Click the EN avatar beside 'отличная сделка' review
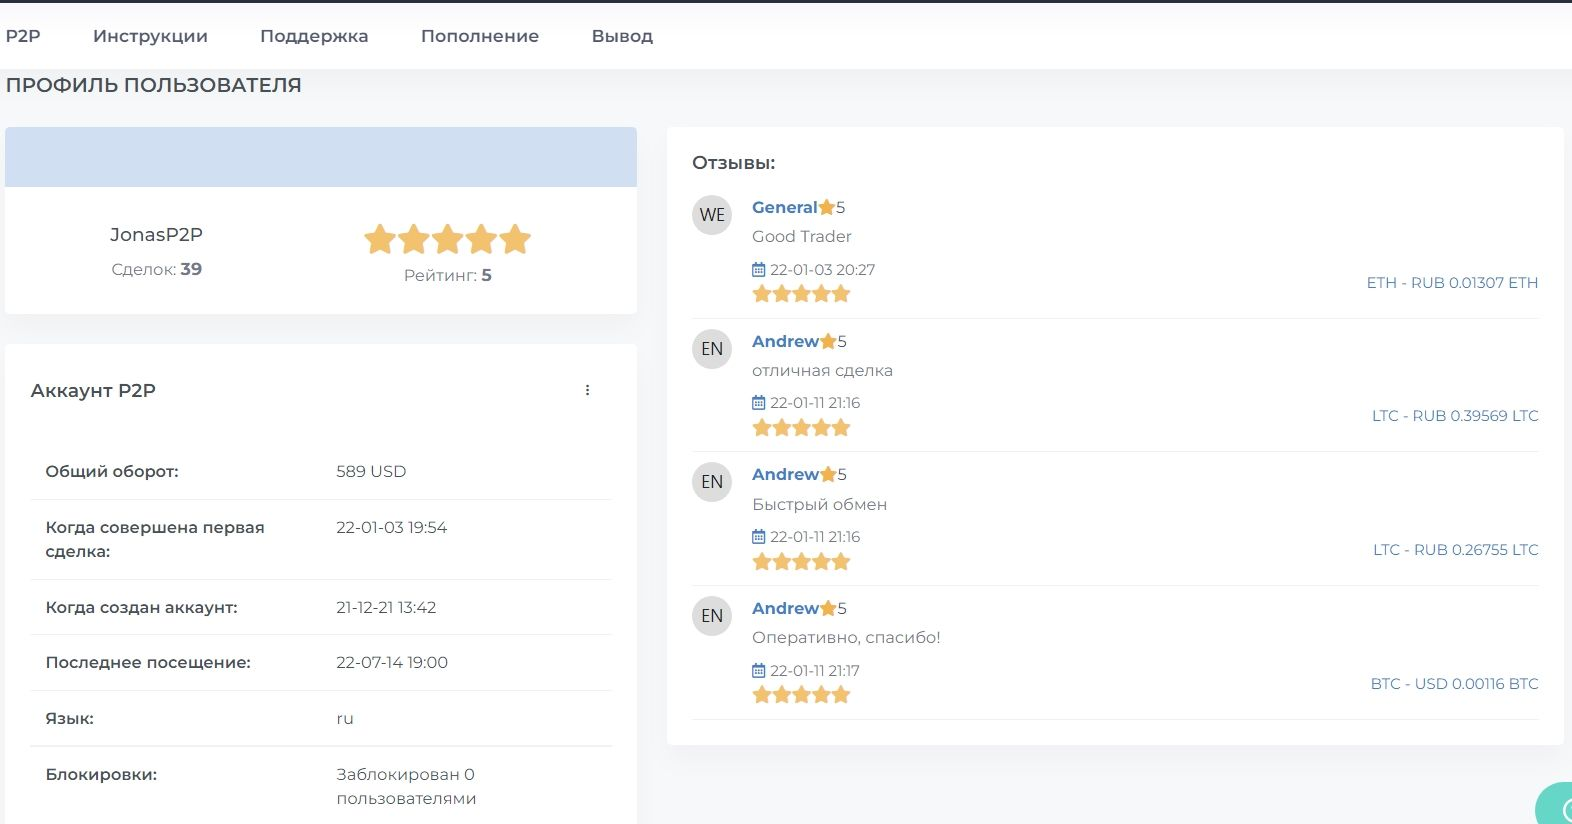Screen dimensions: 1572x824 [712, 349]
